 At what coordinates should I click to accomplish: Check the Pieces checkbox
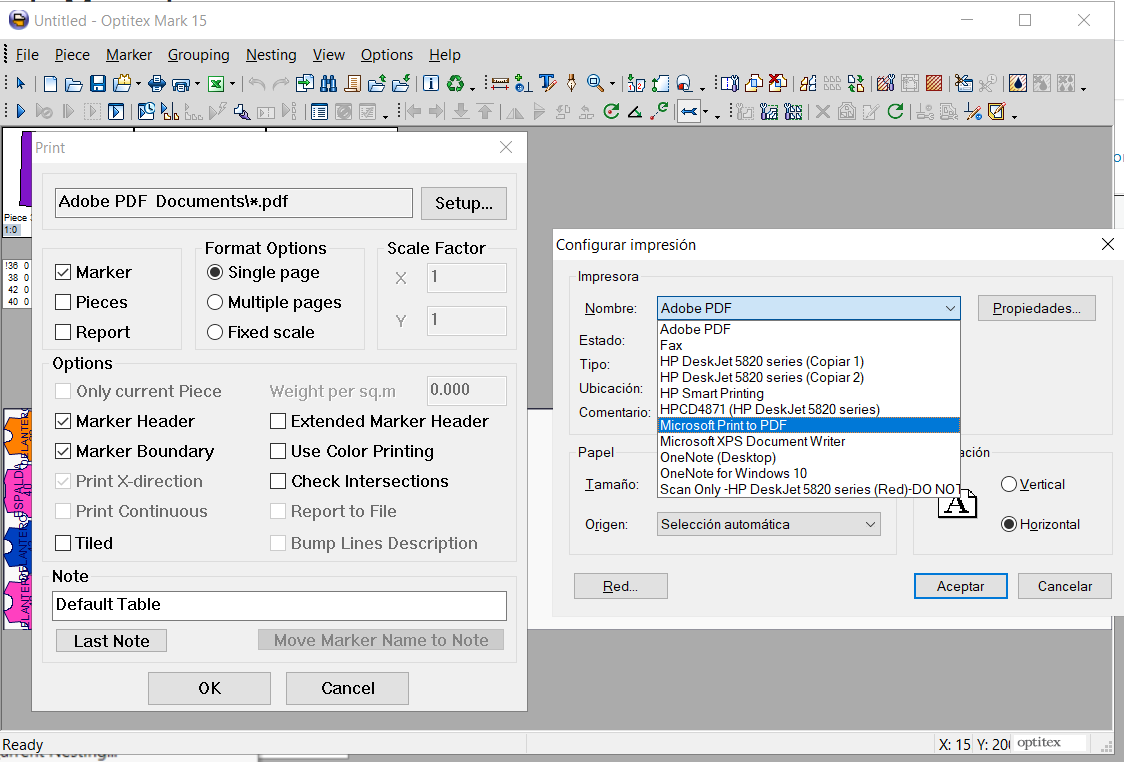tap(63, 303)
